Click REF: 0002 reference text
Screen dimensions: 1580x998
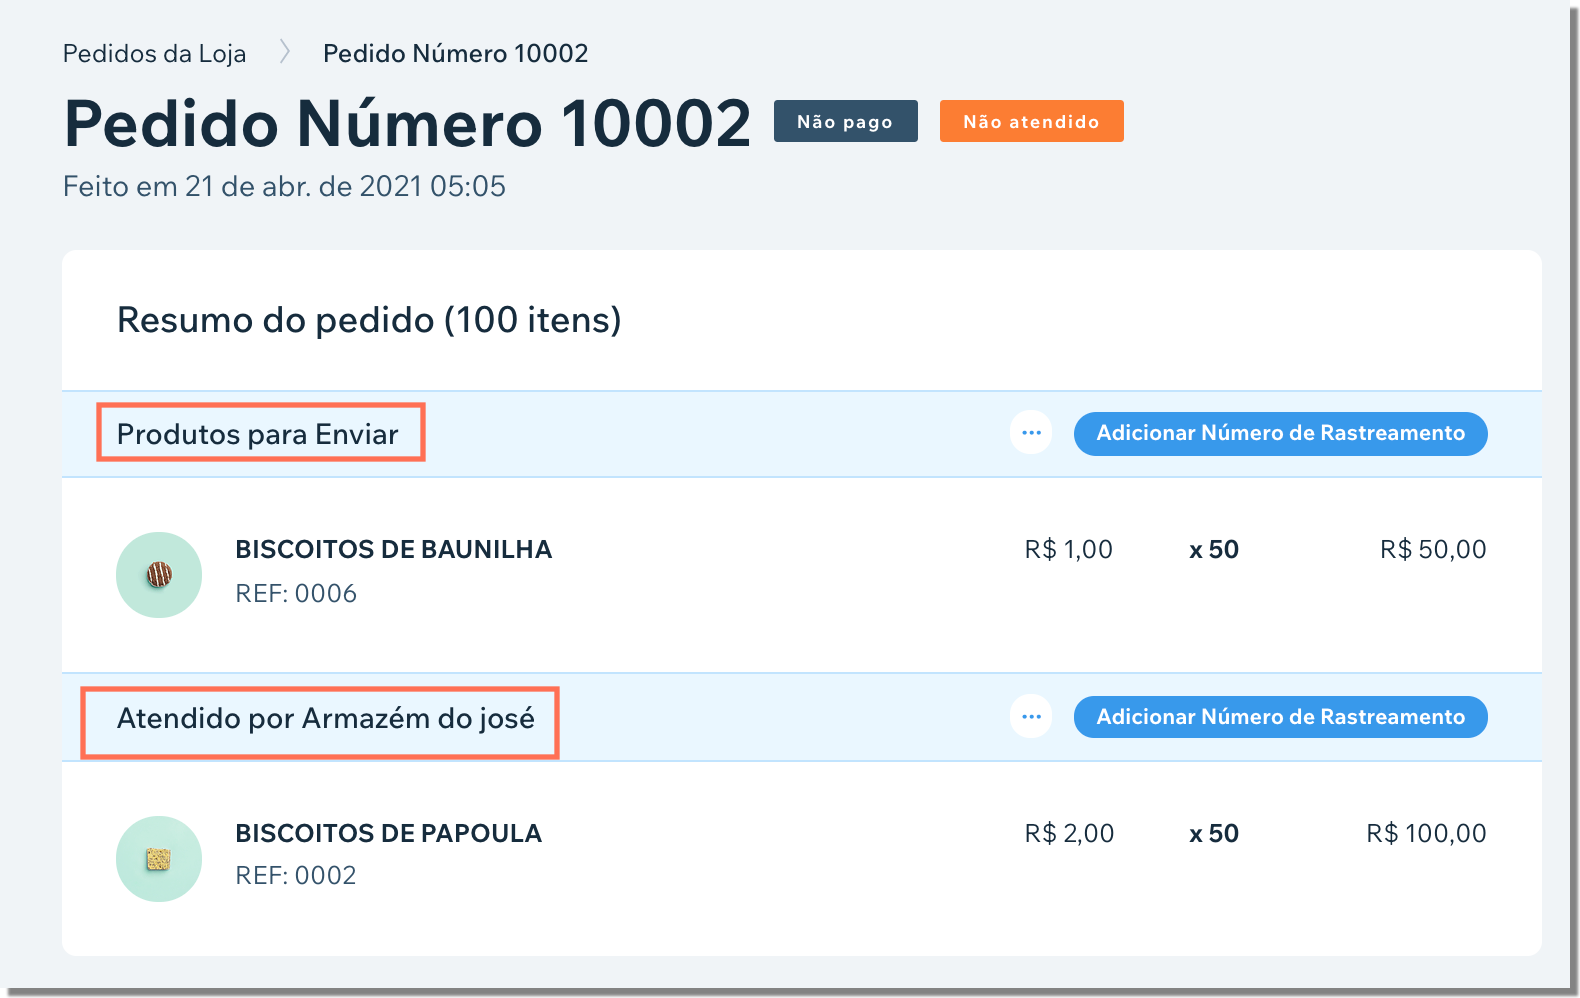coord(296,875)
